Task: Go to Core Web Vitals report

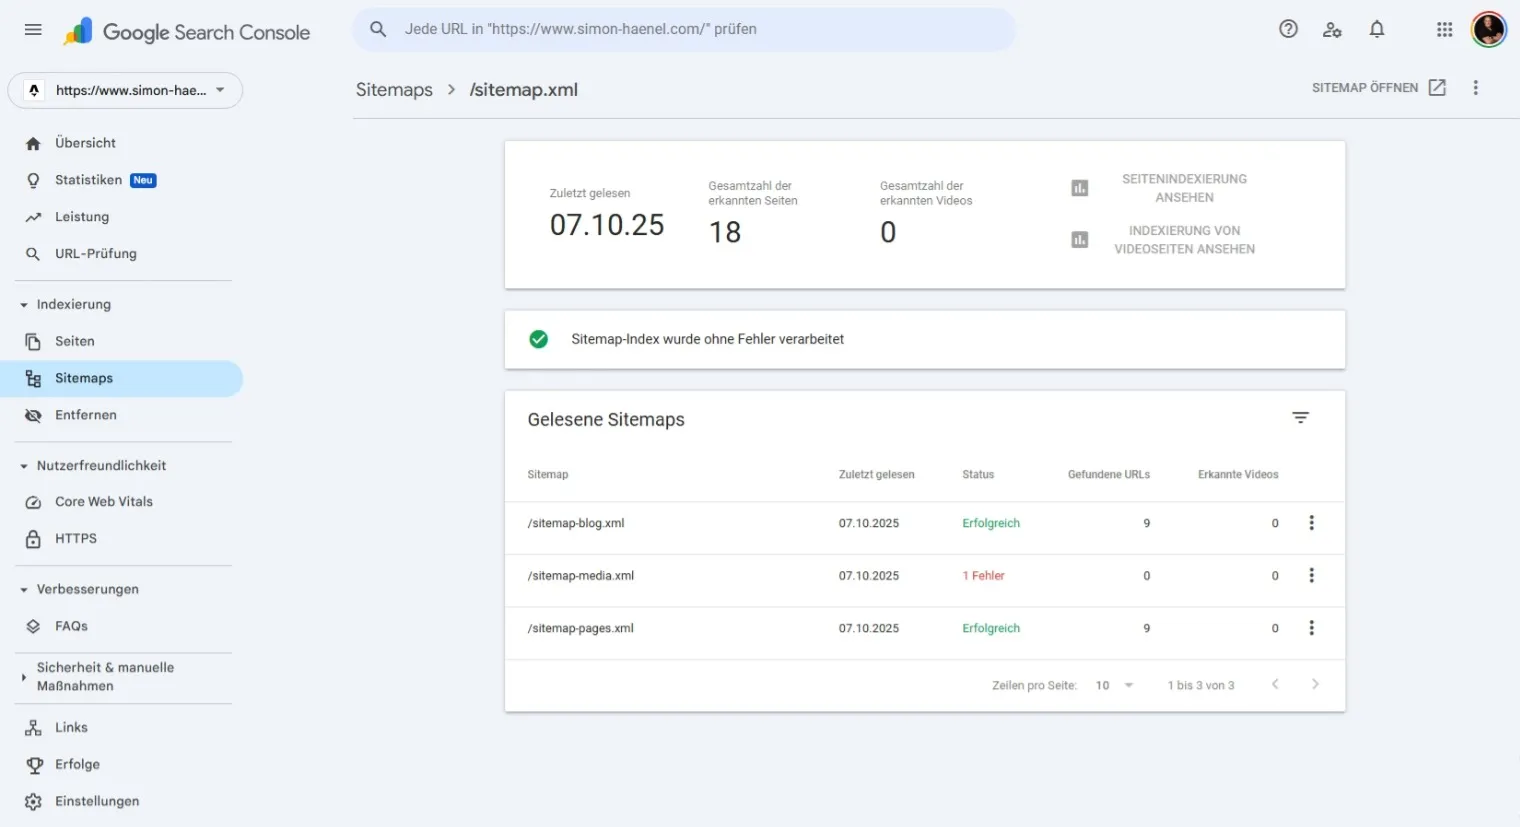Action: click(x=104, y=502)
